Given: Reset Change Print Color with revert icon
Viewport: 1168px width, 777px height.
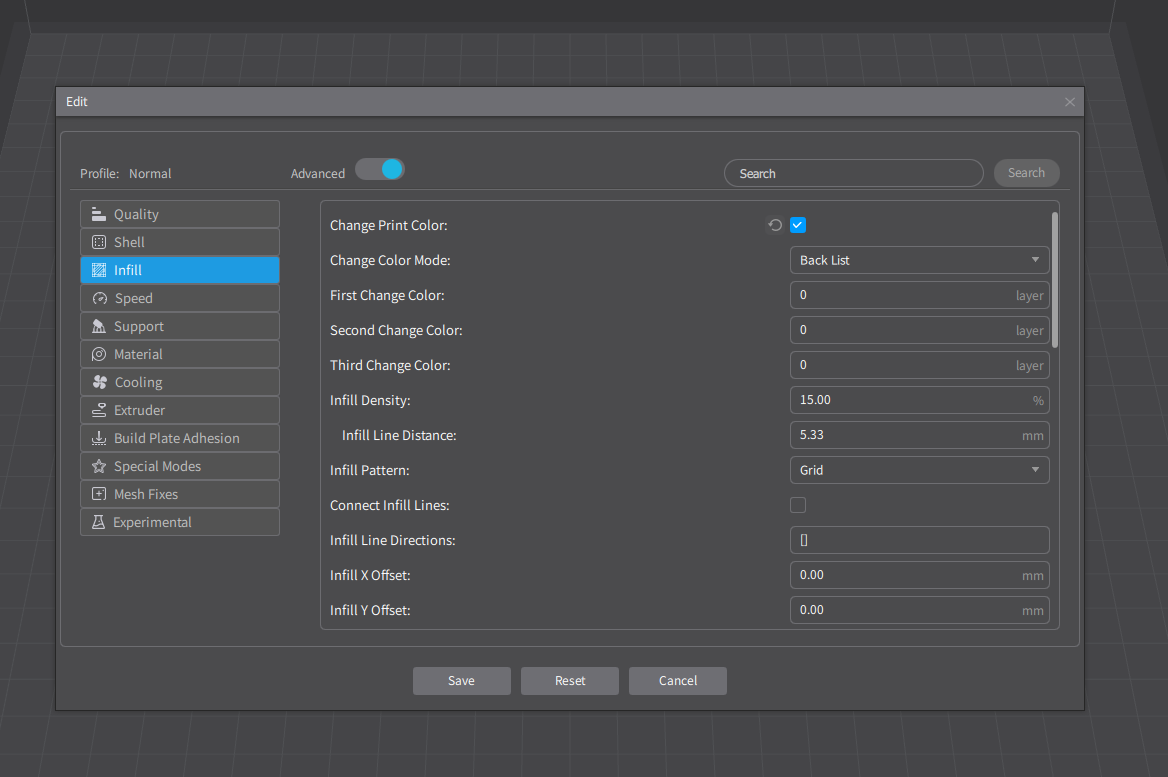Looking at the screenshot, I should 775,225.
